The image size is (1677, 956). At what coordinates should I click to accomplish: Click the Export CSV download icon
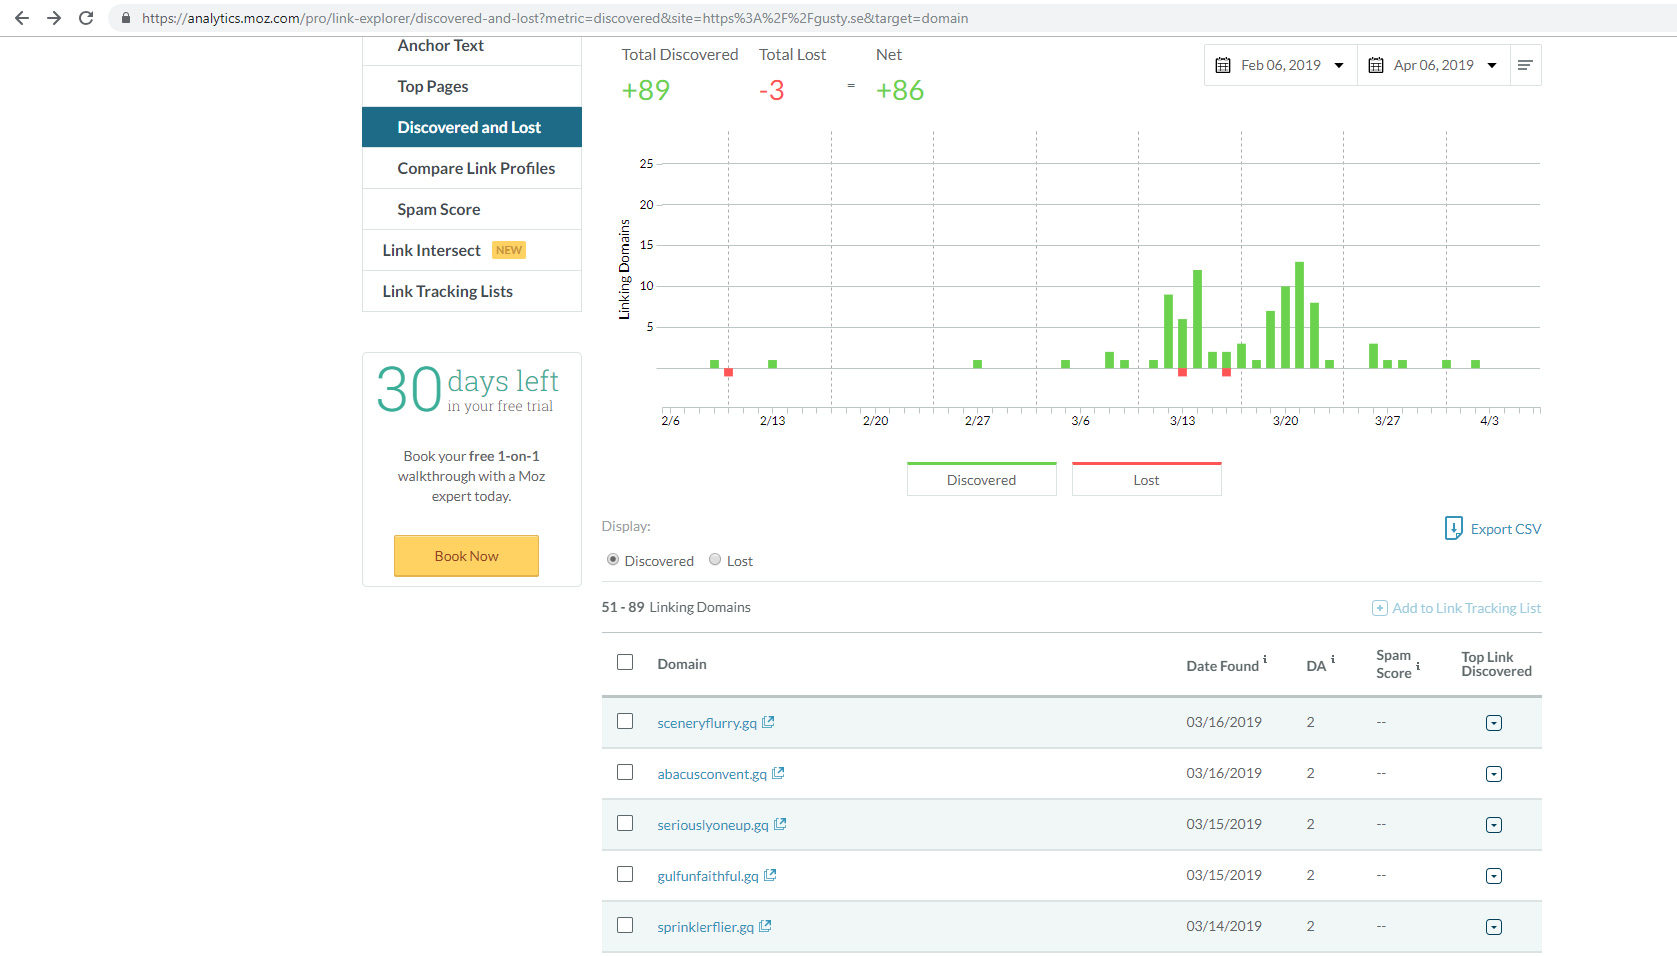pos(1453,528)
